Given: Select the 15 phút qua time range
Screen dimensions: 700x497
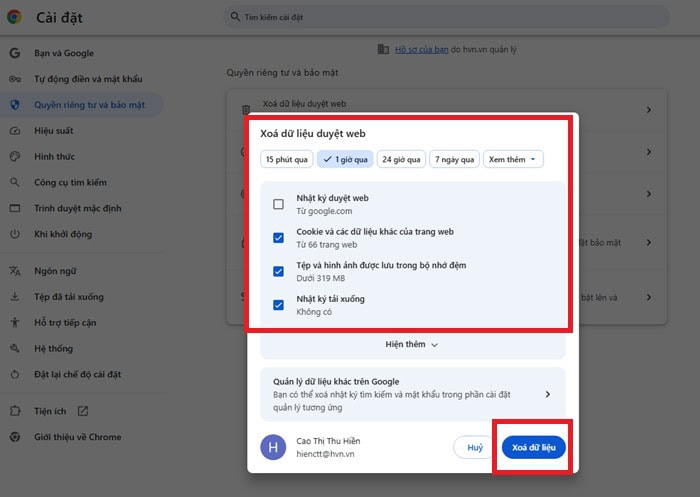Looking at the screenshot, I should [x=287, y=159].
